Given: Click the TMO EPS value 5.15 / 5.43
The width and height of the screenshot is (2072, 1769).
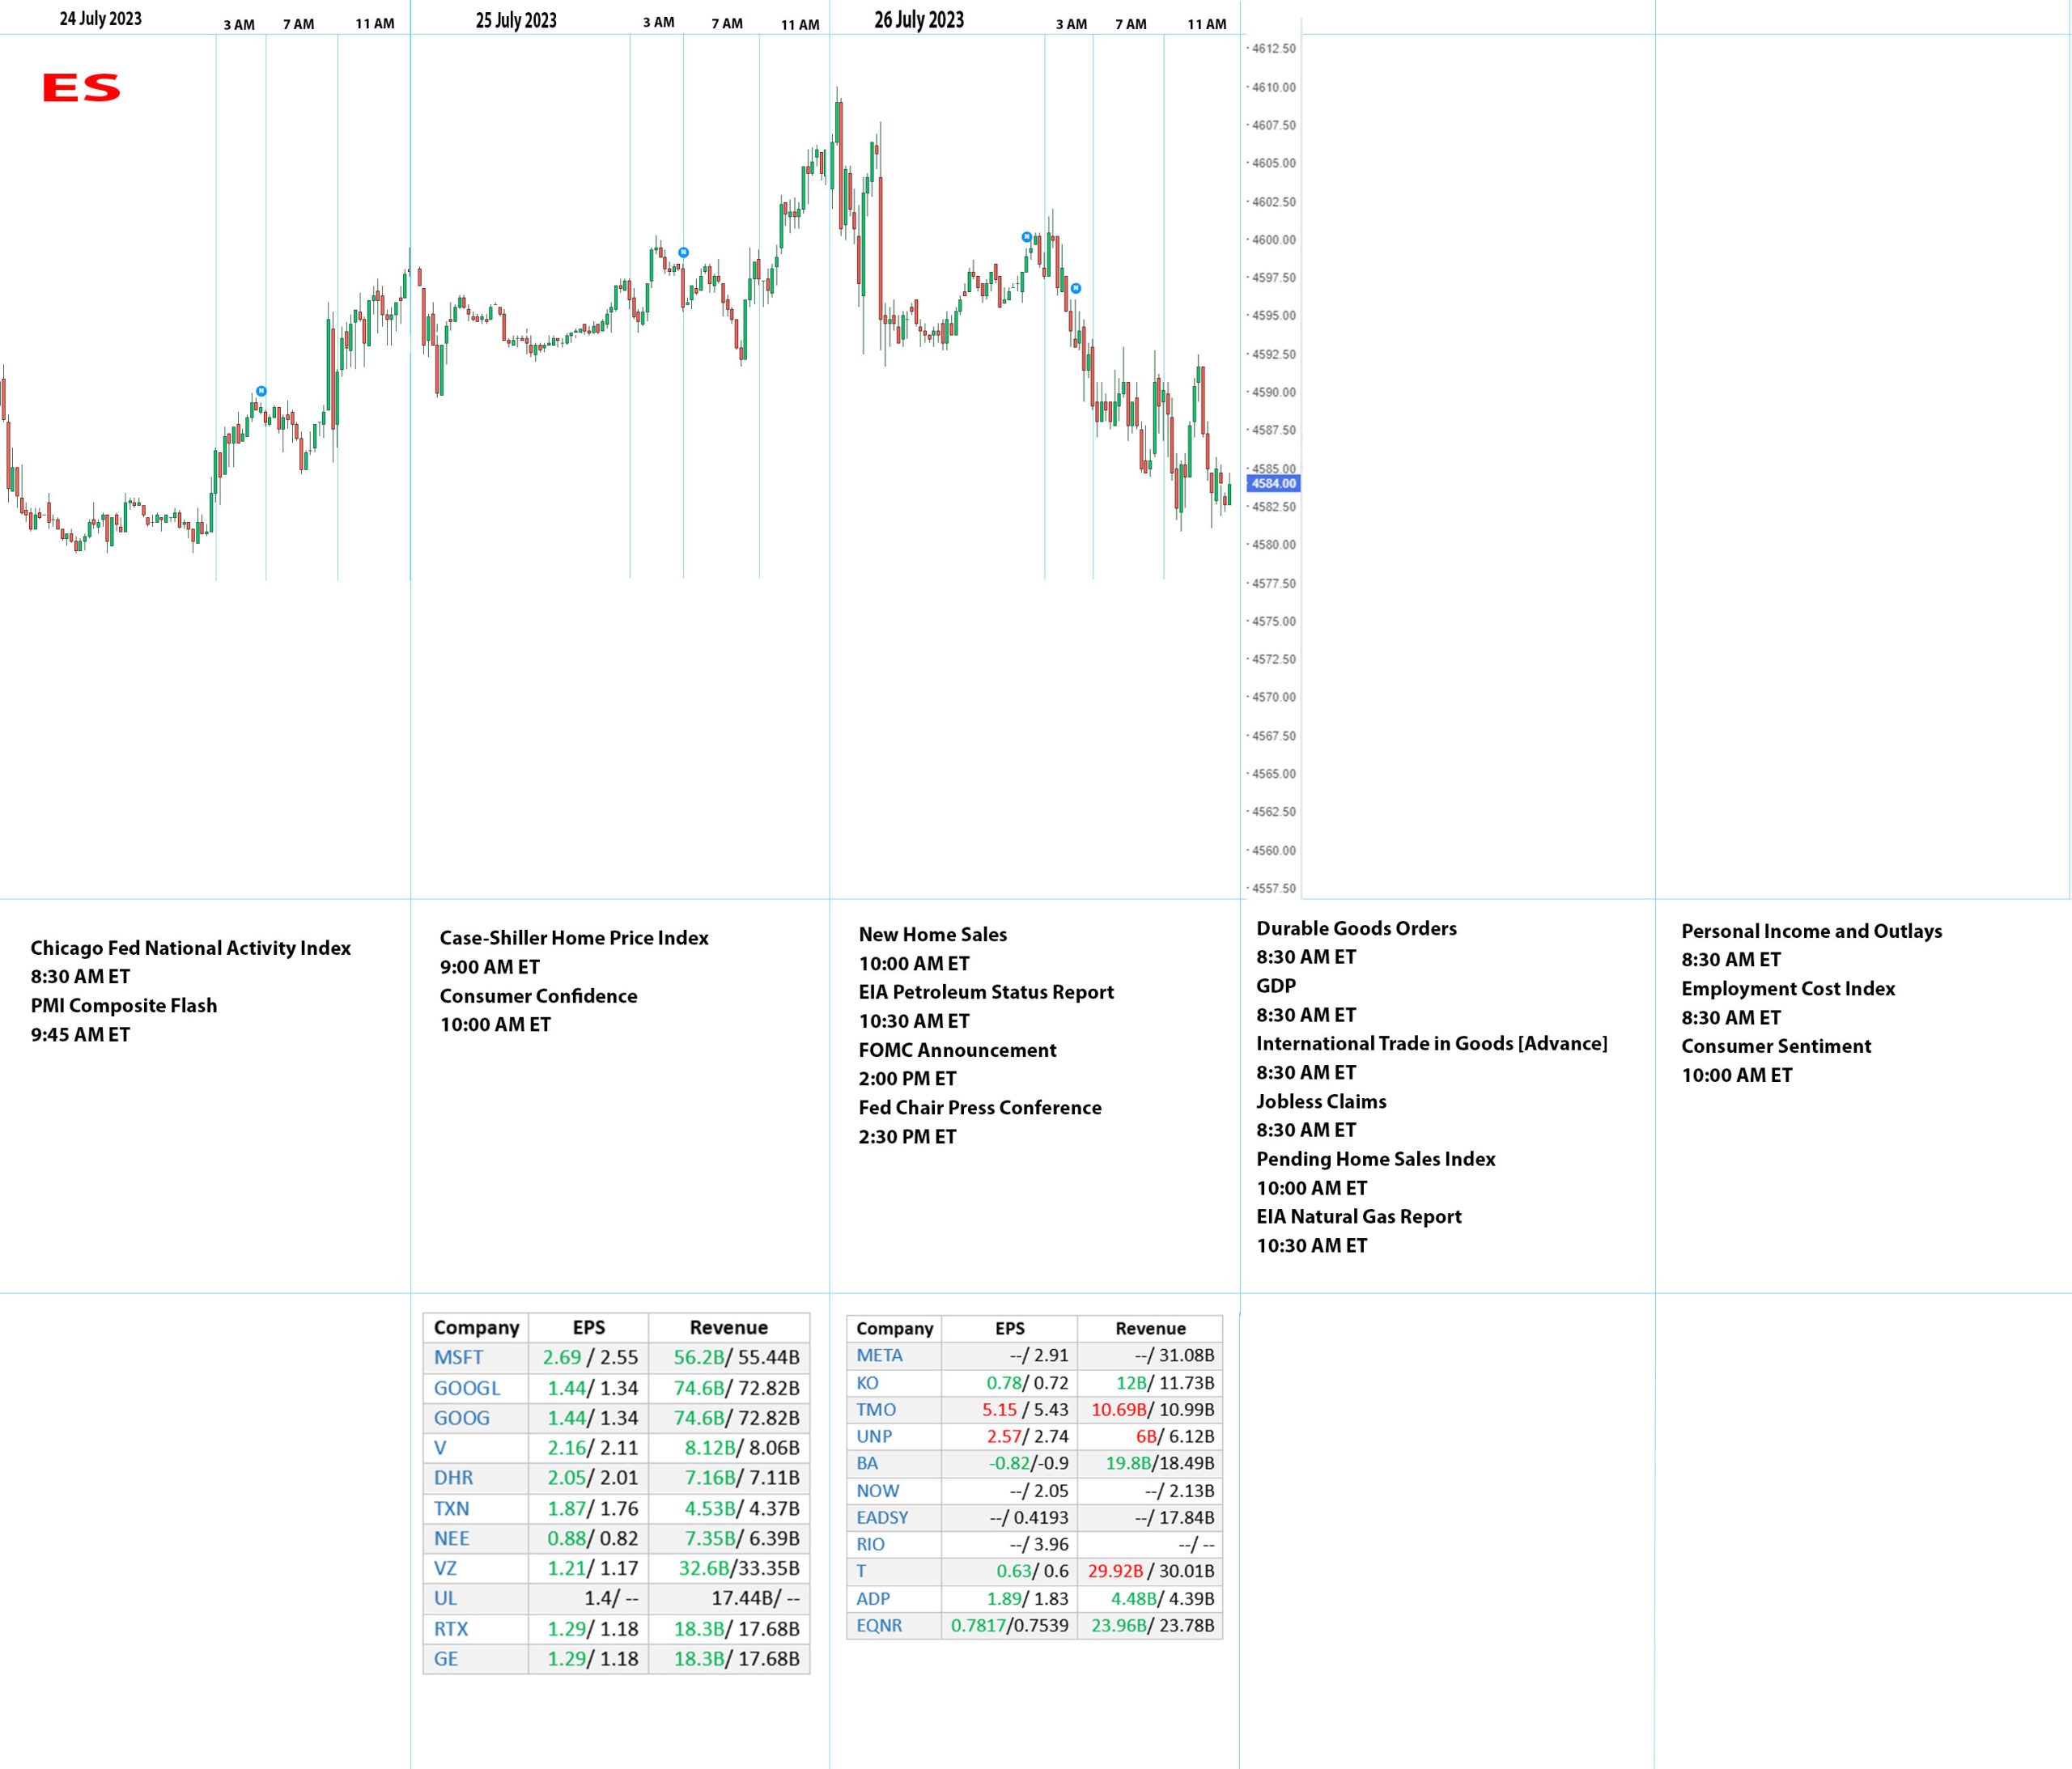Looking at the screenshot, I should click(x=1025, y=1409).
